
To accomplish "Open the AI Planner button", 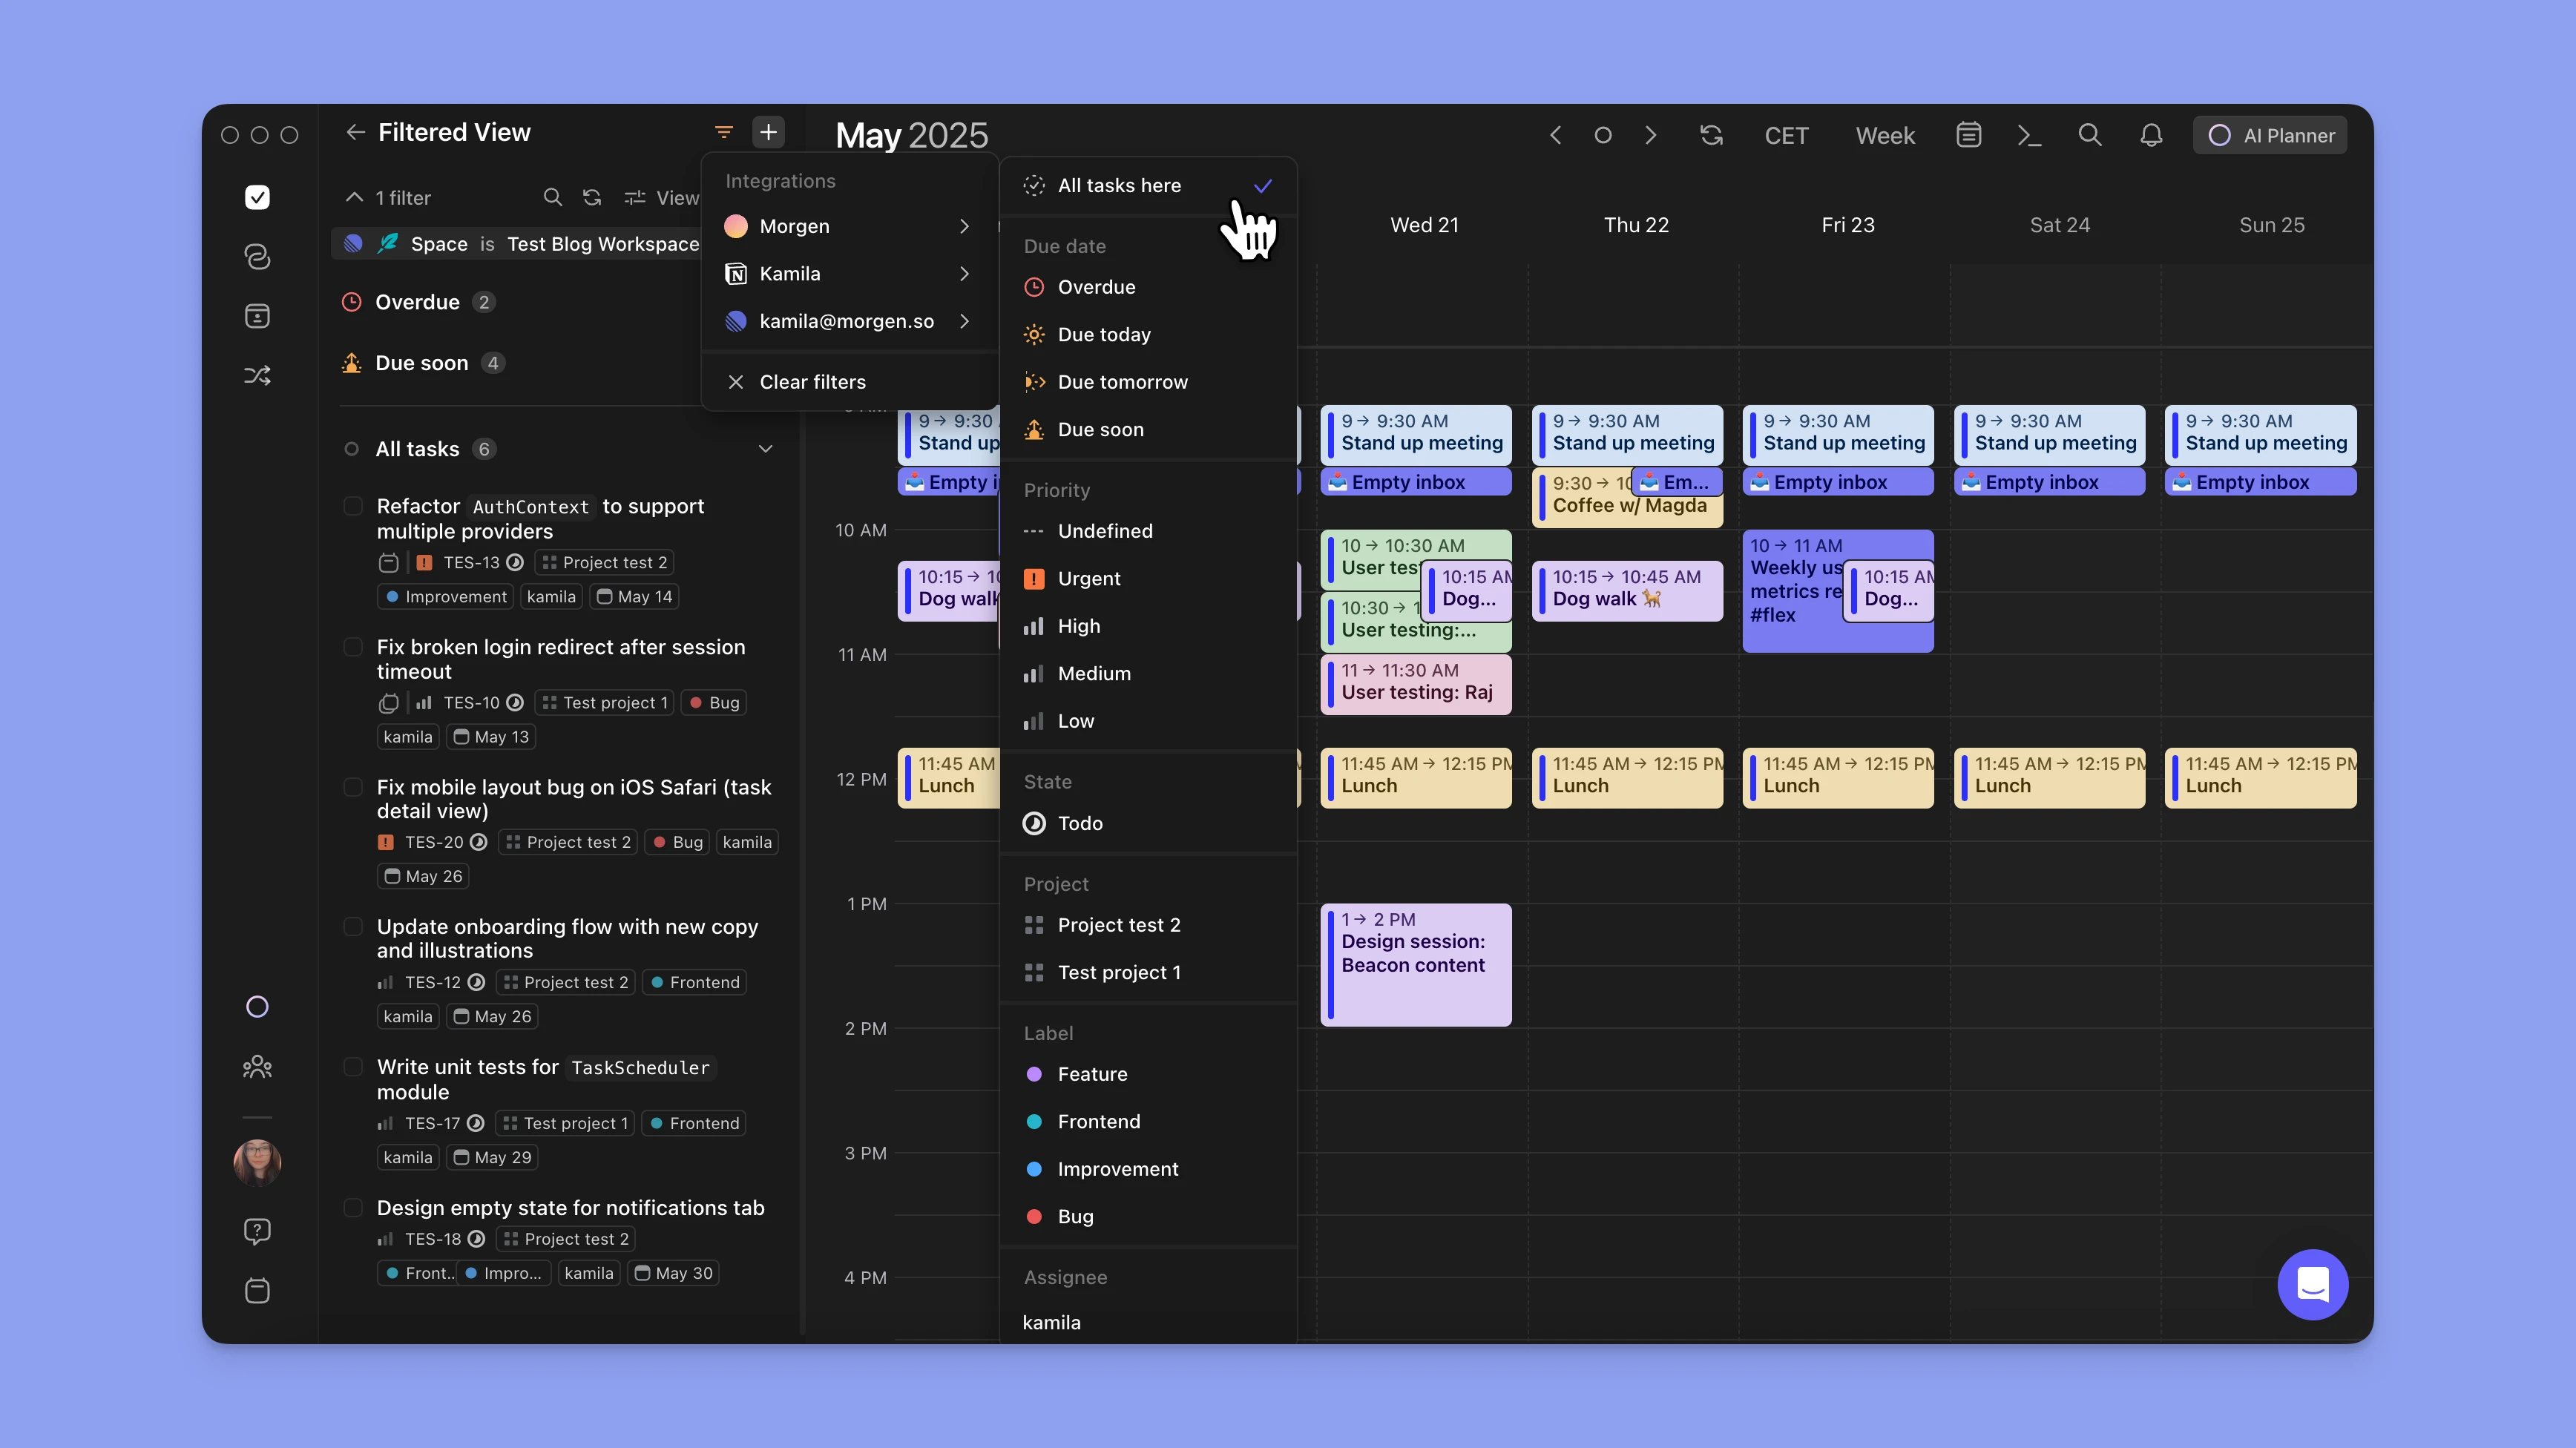I will click(x=2270, y=135).
